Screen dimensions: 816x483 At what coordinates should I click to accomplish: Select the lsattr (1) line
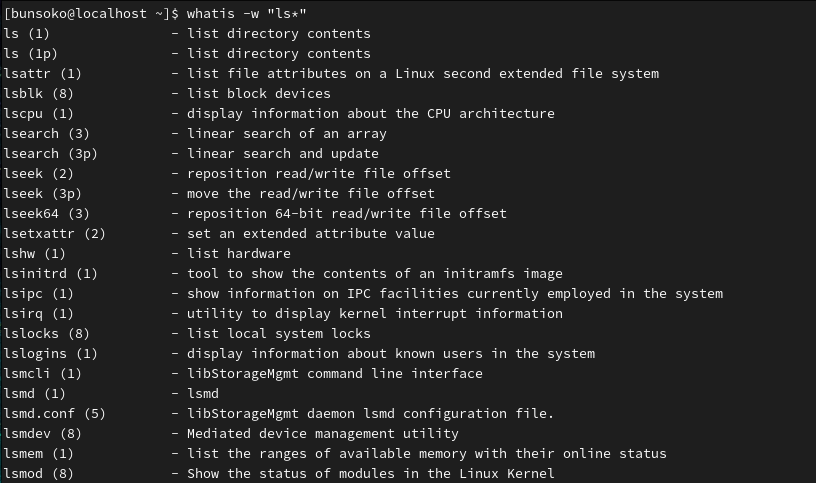331,74
